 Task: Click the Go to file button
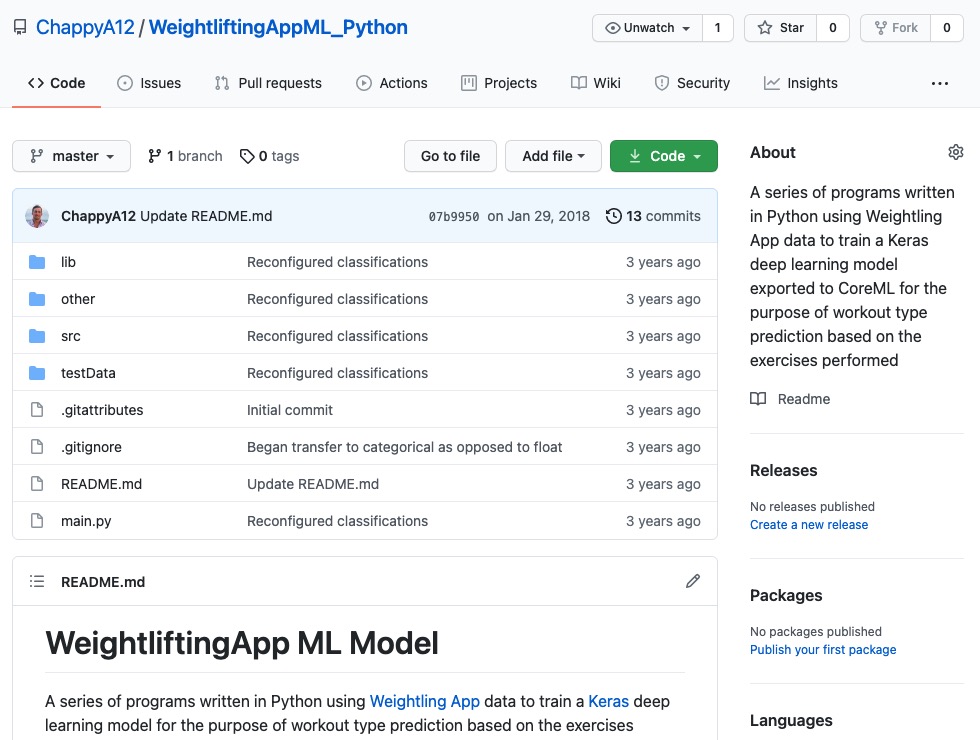point(449,156)
